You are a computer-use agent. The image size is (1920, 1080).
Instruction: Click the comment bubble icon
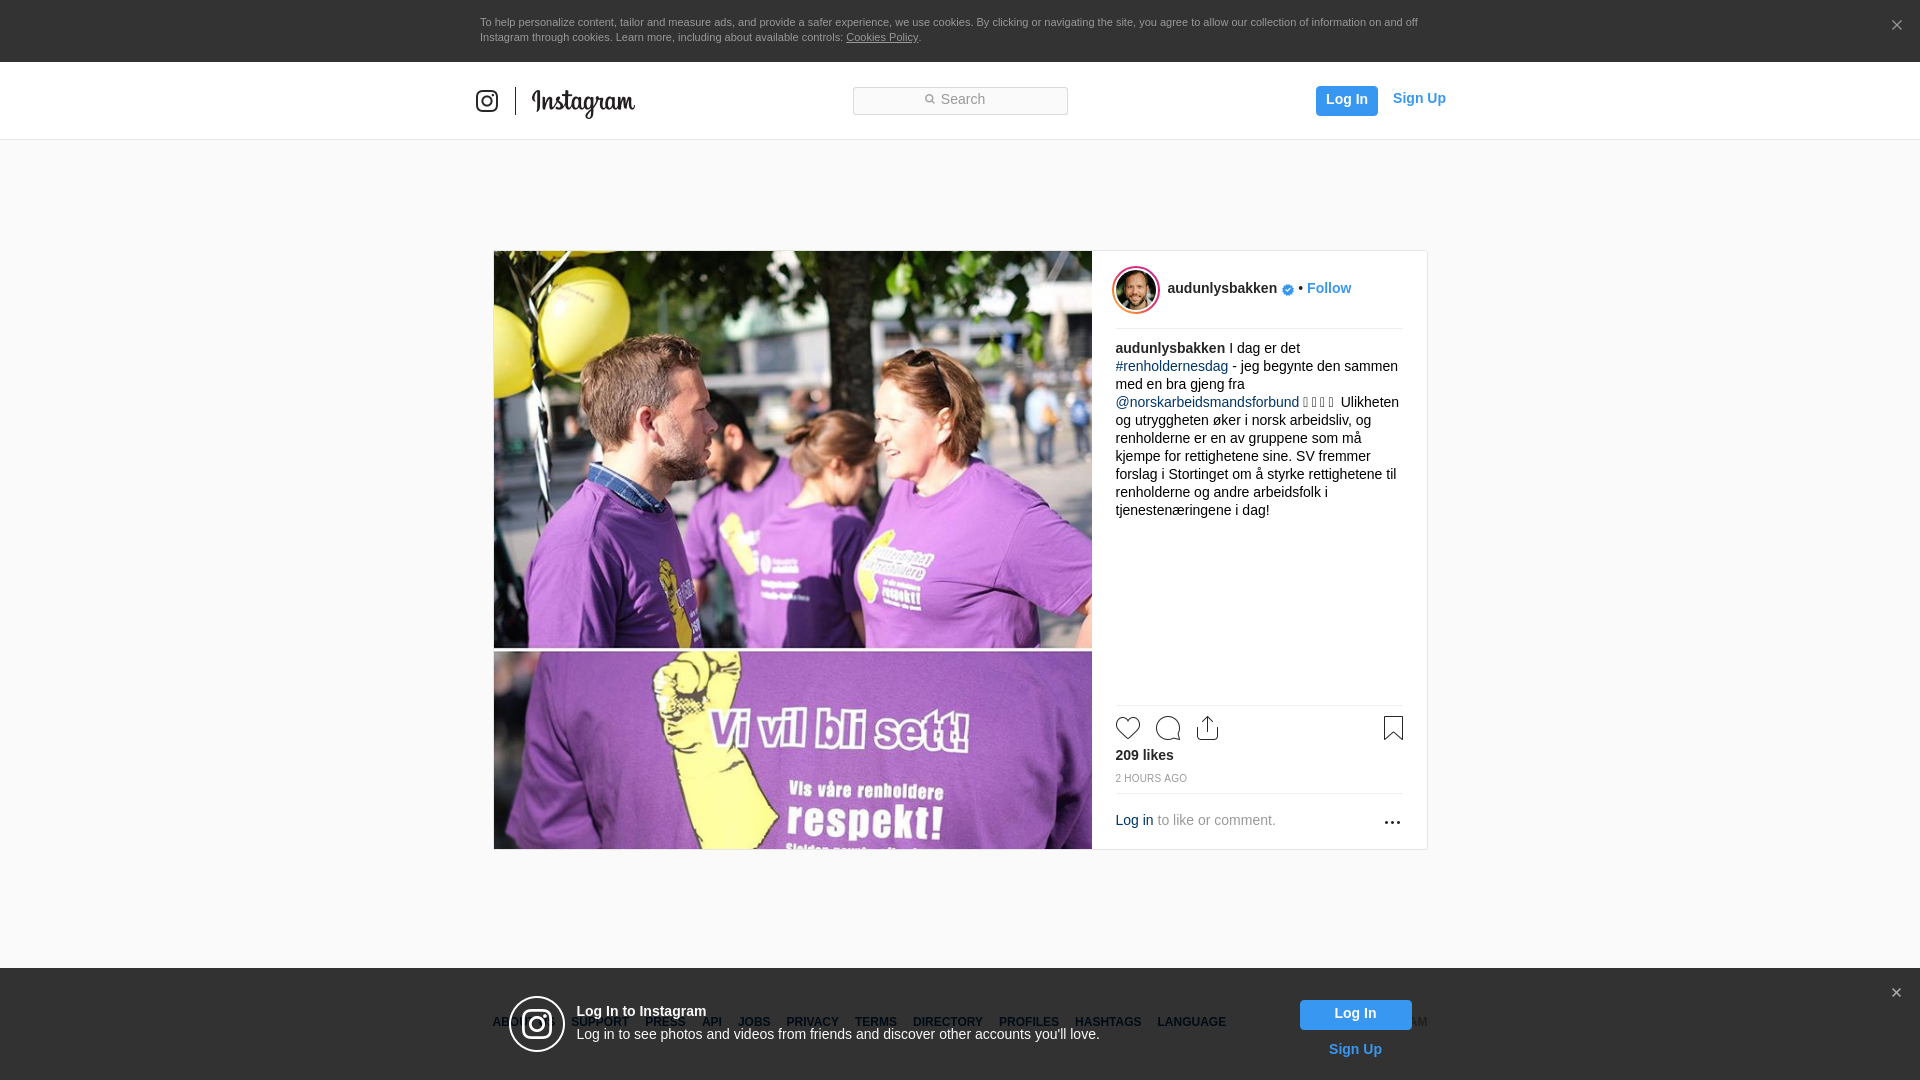click(1167, 728)
